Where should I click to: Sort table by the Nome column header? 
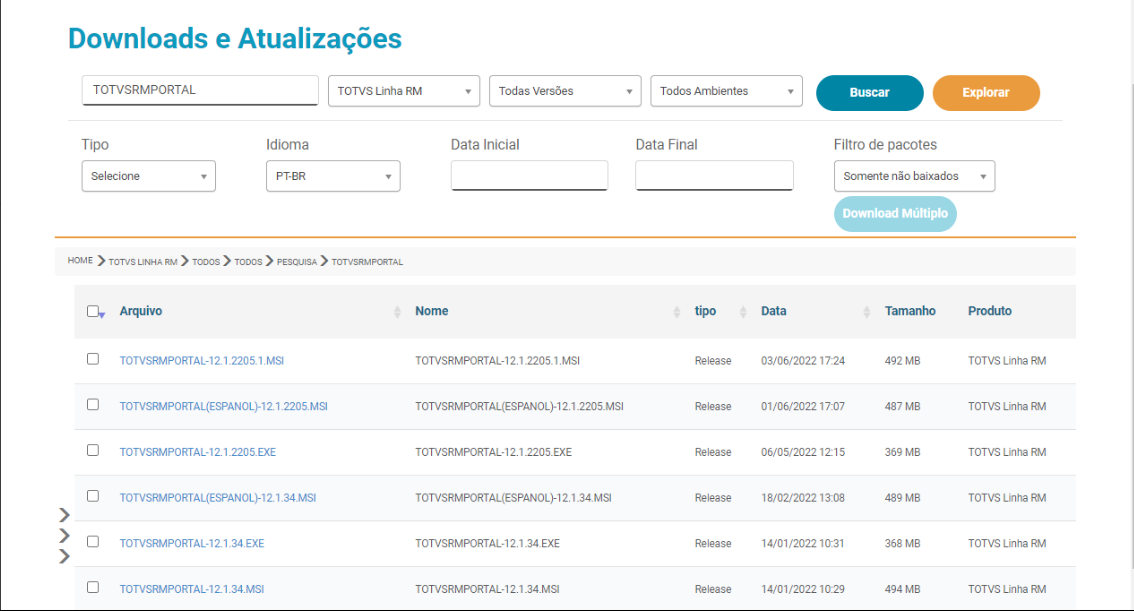pyautogui.click(x=432, y=311)
